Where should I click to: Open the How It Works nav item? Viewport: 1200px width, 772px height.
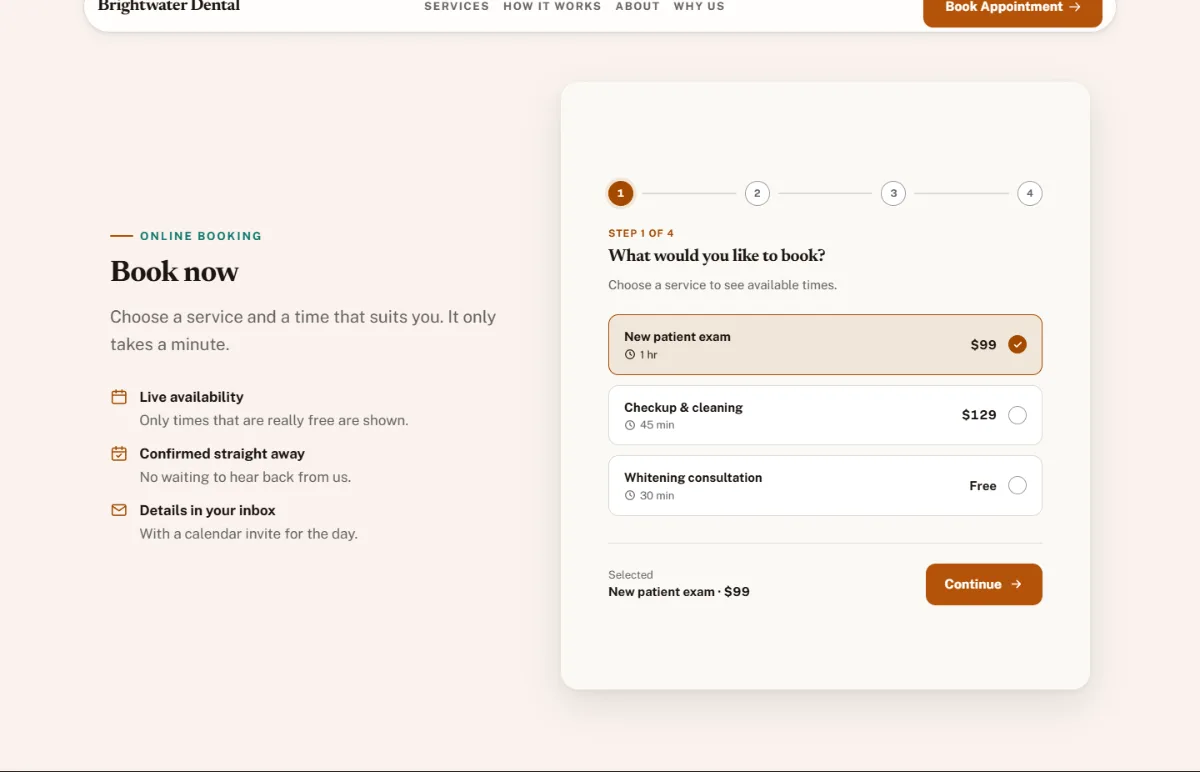(552, 6)
